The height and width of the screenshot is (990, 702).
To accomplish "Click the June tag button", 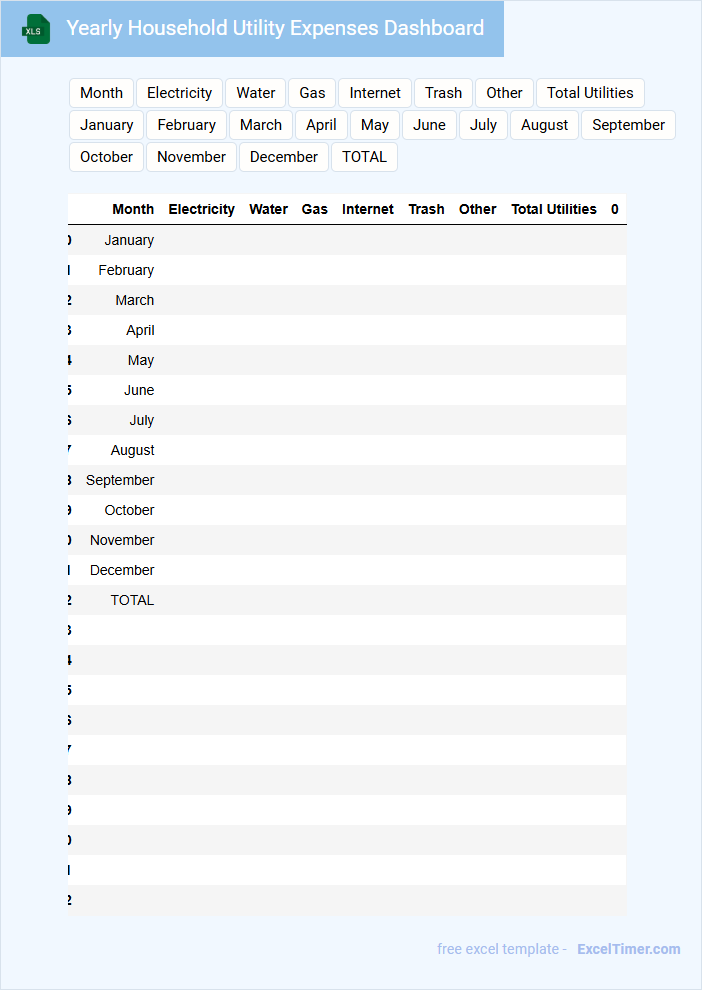I will 429,125.
